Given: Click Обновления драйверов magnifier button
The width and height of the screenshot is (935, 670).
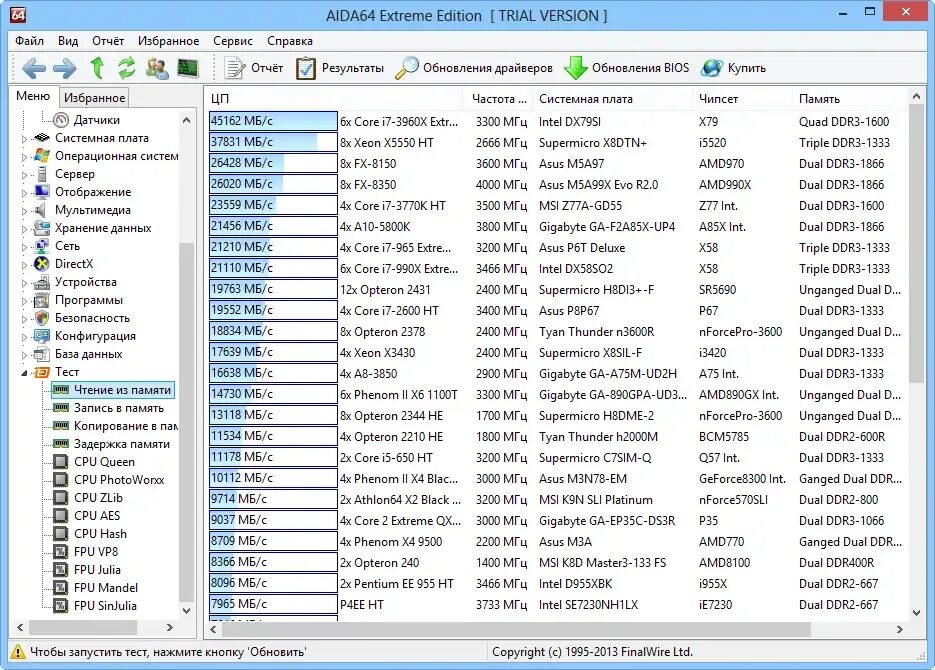Looking at the screenshot, I should [x=474, y=68].
